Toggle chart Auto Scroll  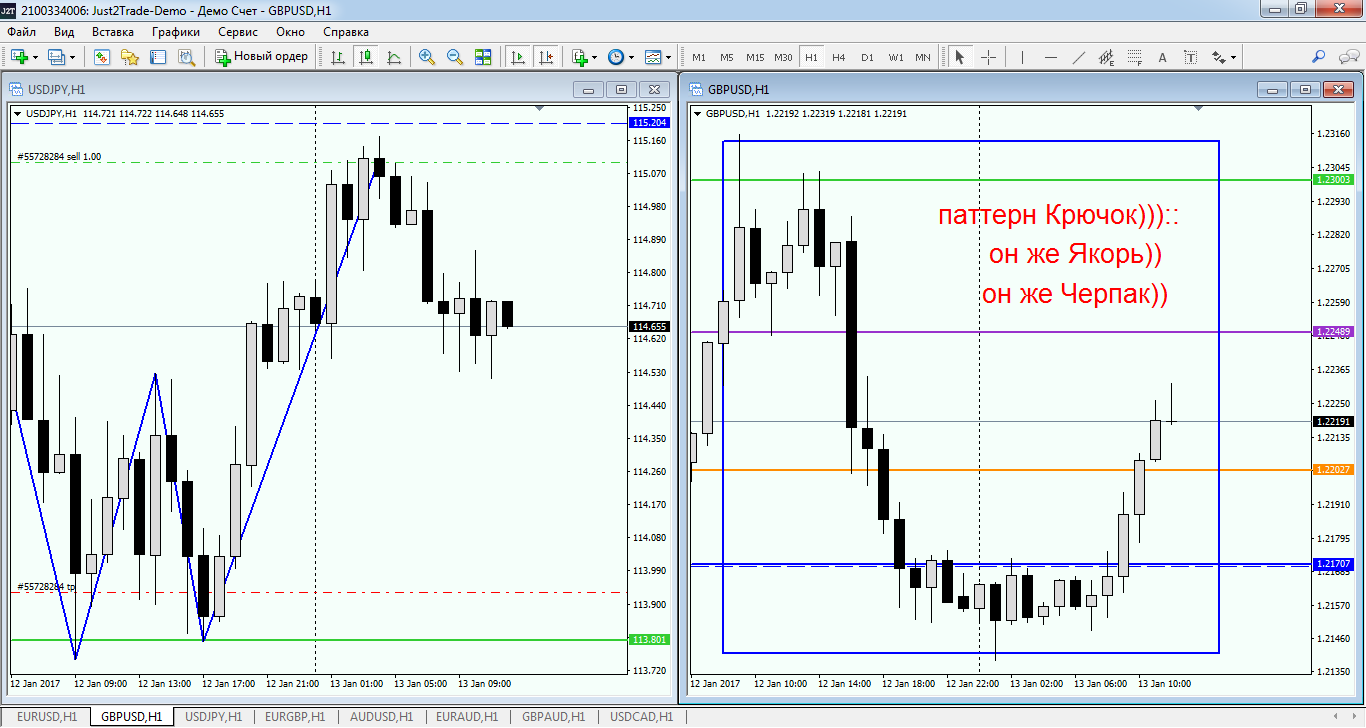[517, 57]
